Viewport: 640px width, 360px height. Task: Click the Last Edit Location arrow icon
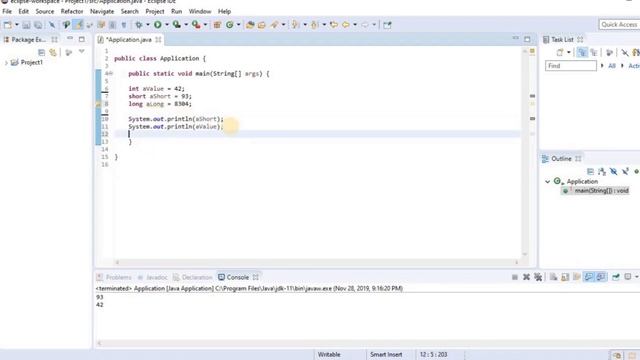(333, 25)
